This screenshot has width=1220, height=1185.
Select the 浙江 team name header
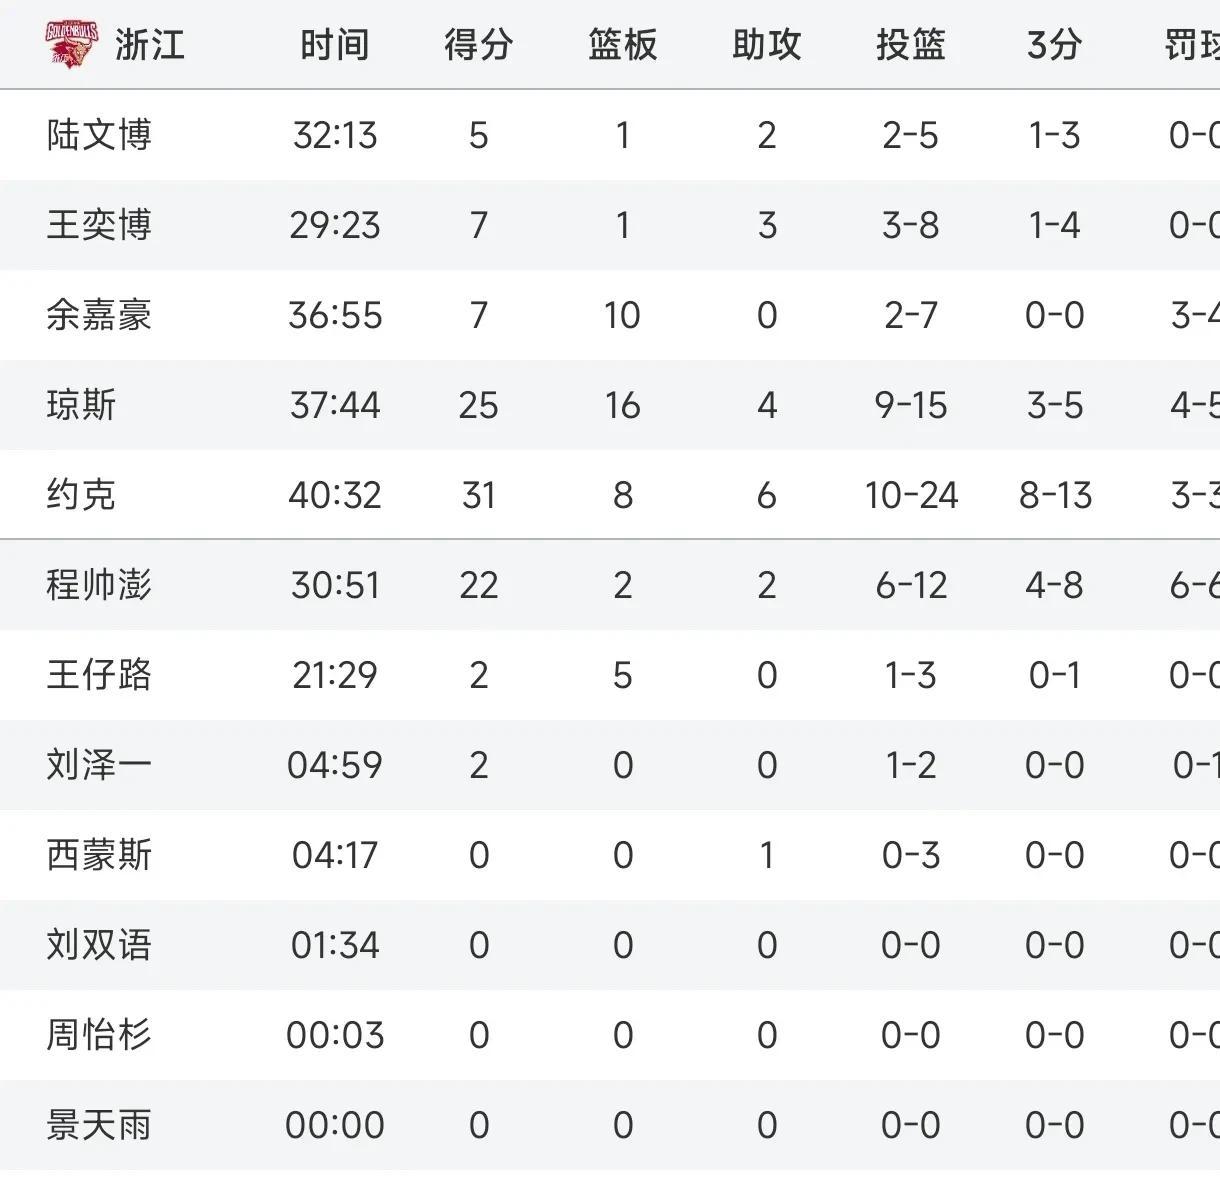pyautogui.click(x=150, y=45)
